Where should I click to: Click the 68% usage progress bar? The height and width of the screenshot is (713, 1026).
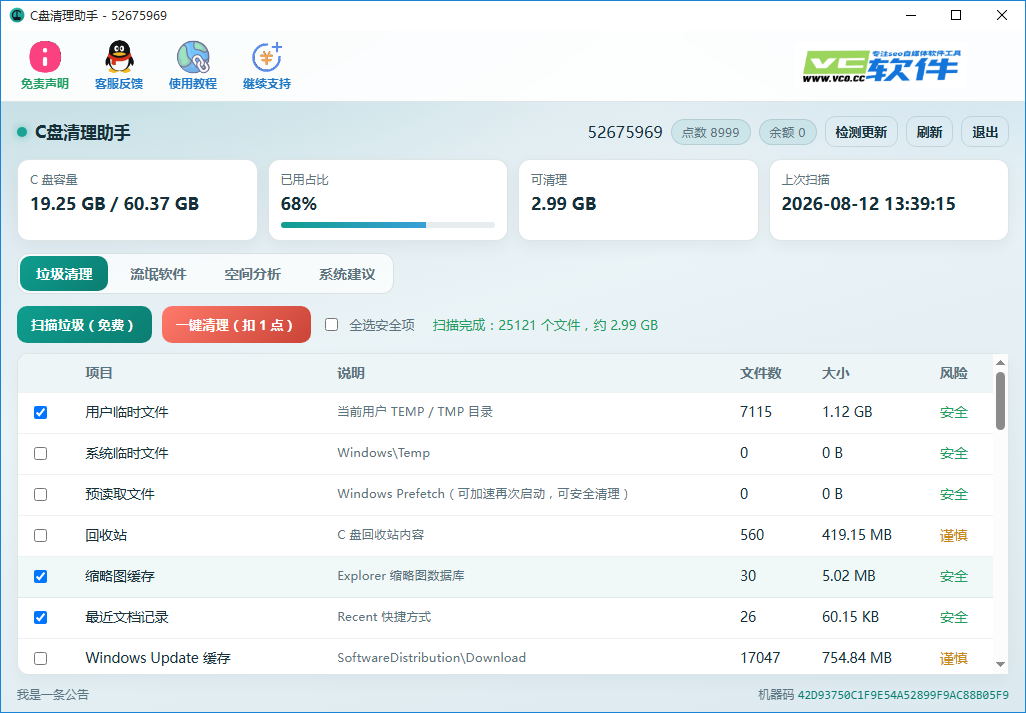pos(388,225)
